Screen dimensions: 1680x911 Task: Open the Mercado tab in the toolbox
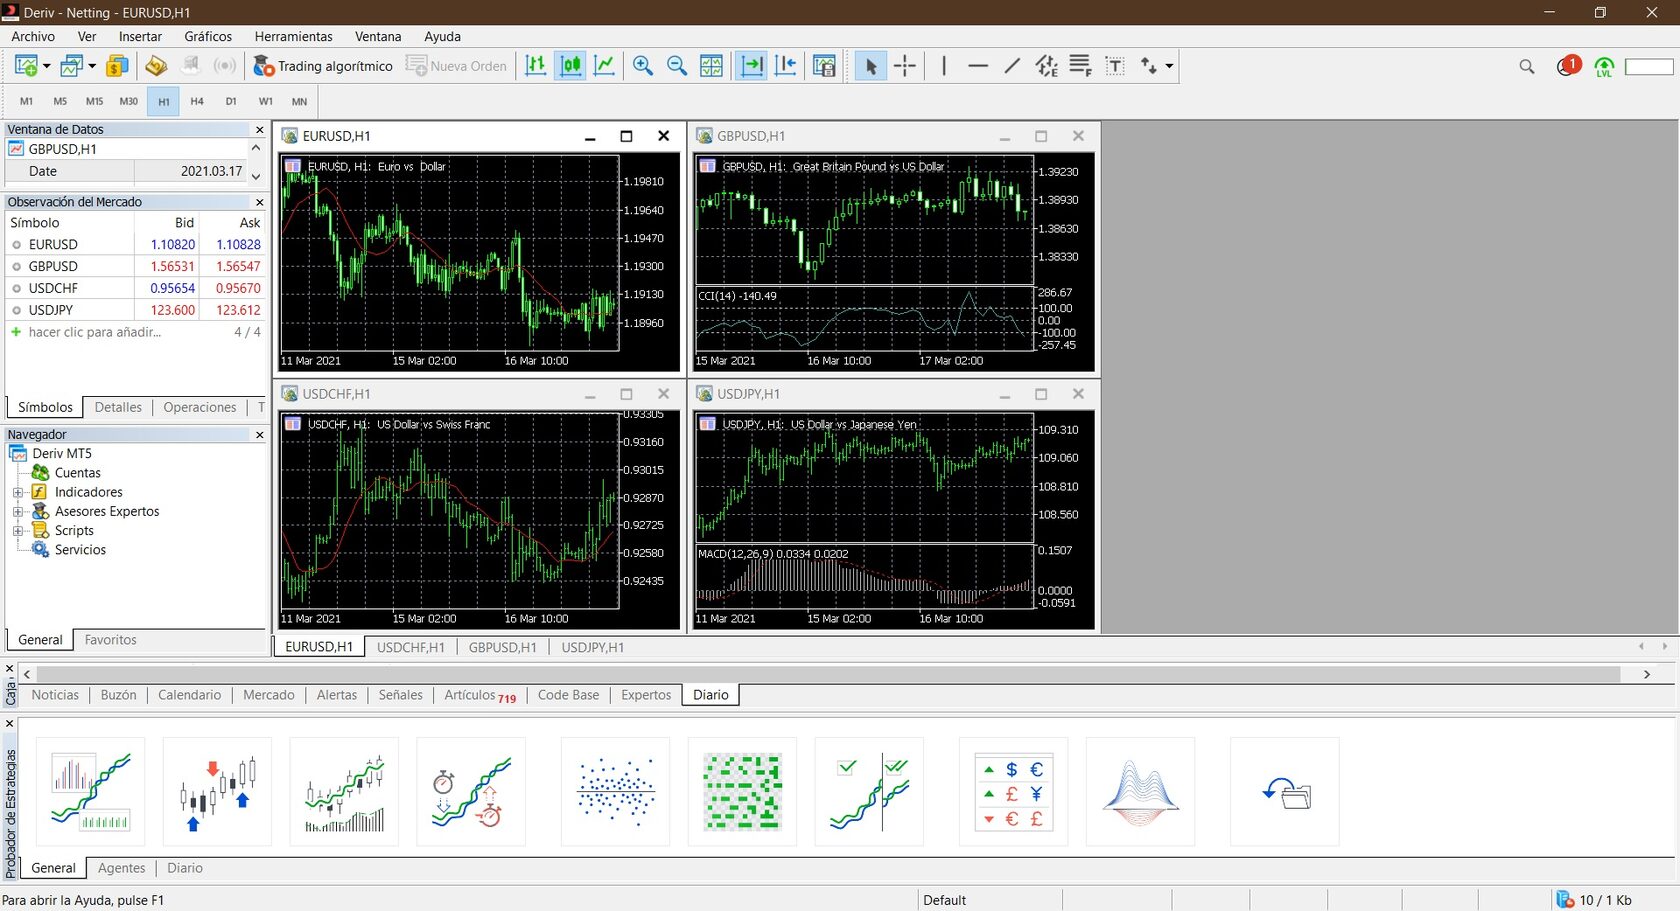pyautogui.click(x=268, y=694)
